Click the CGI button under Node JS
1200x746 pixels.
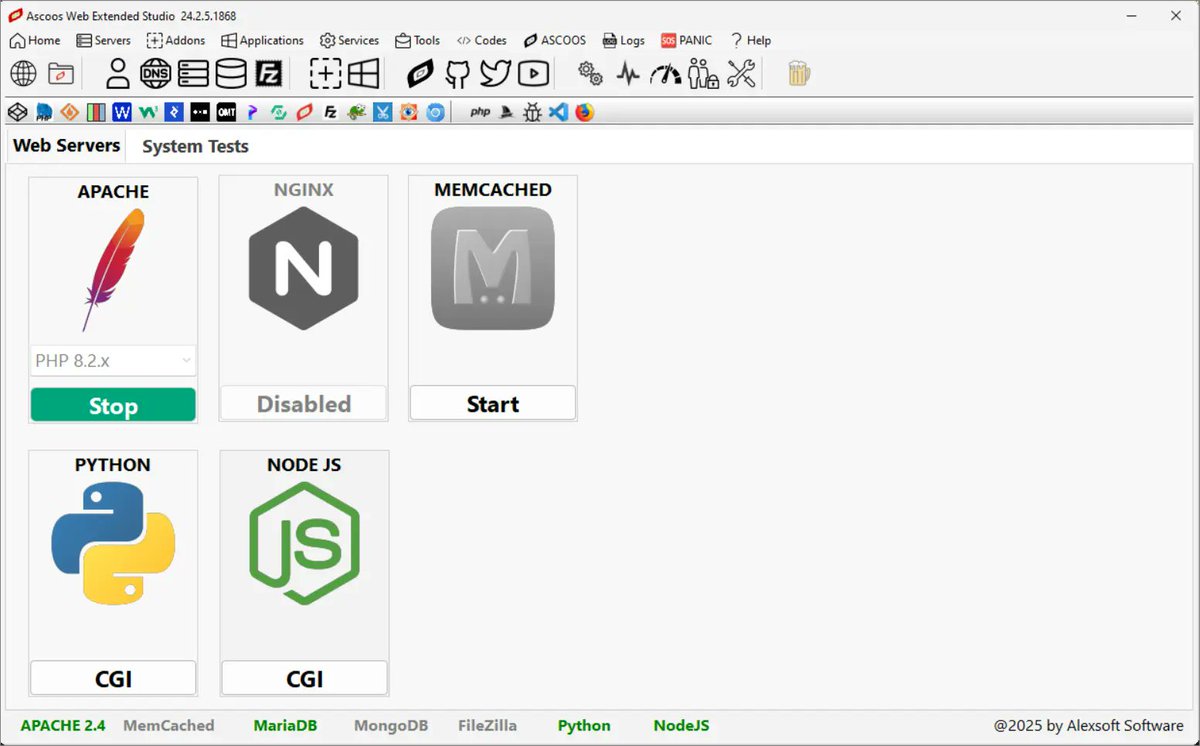[304, 678]
